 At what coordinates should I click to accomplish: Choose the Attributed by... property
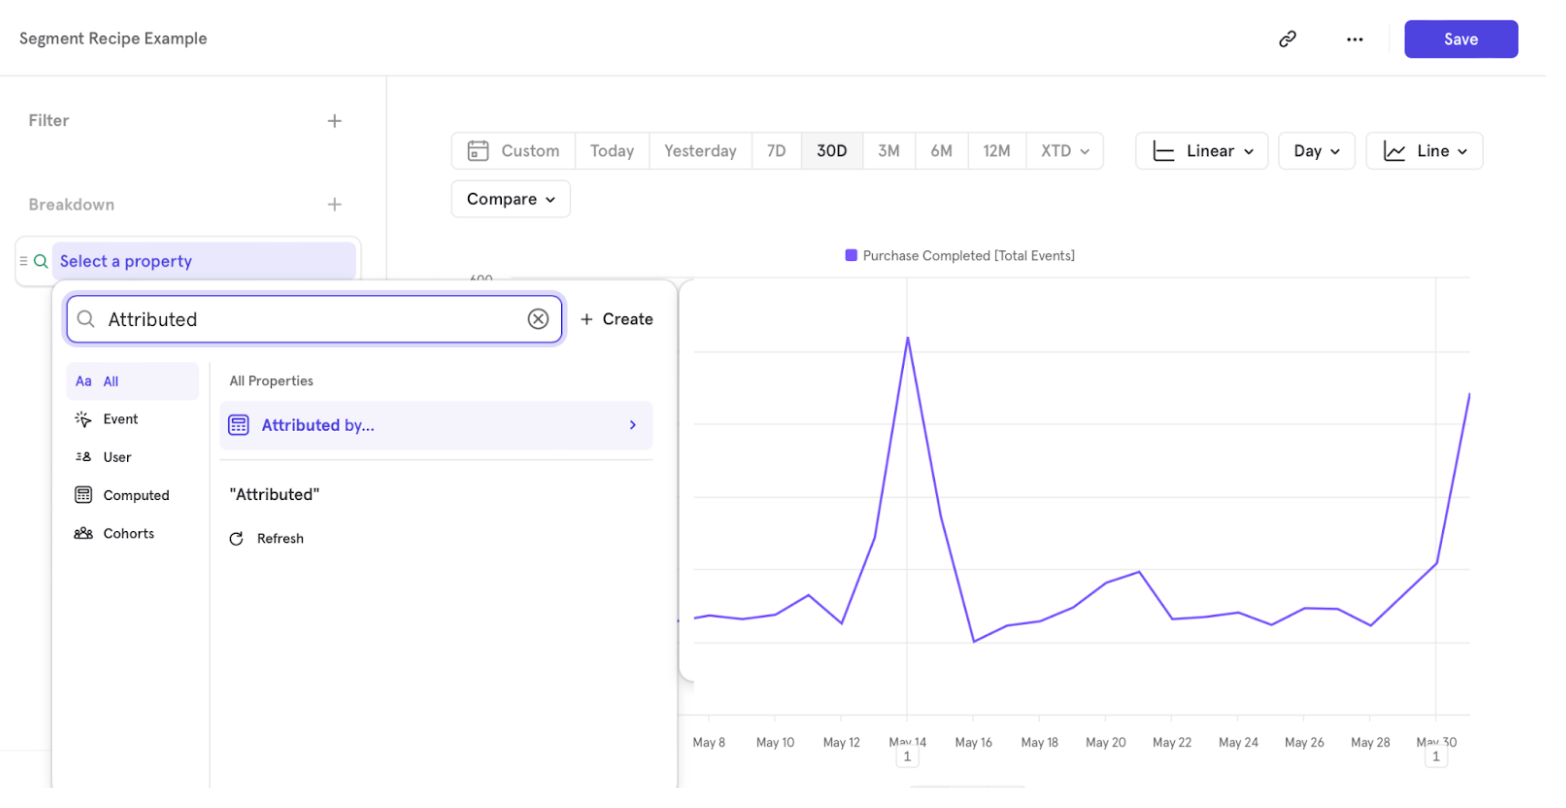(436, 425)
